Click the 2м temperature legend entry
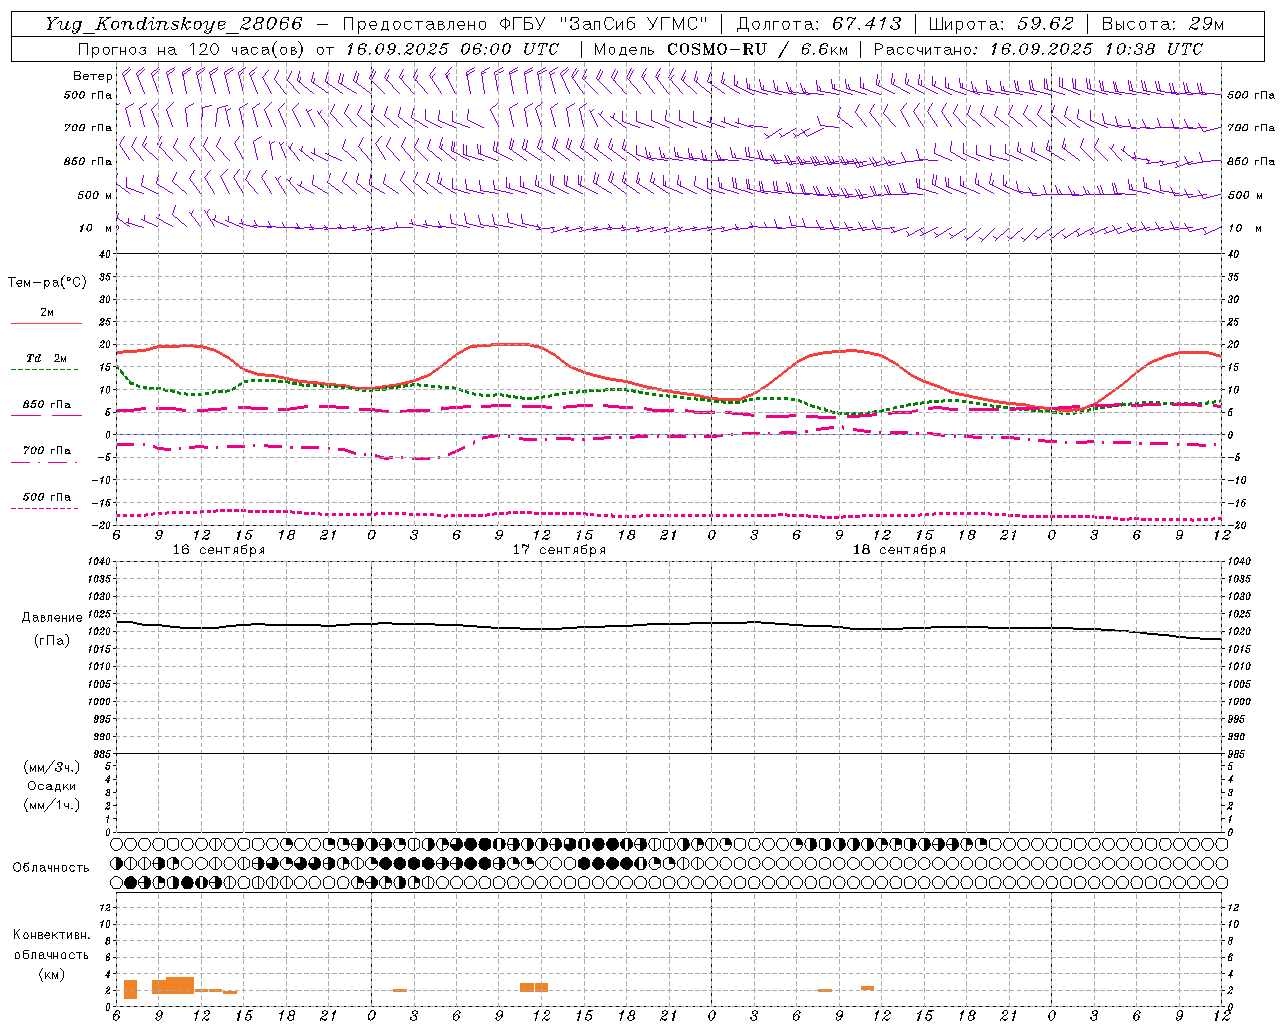The width and height of the screenshot is (1280, 1024). (x=47, y=313)
